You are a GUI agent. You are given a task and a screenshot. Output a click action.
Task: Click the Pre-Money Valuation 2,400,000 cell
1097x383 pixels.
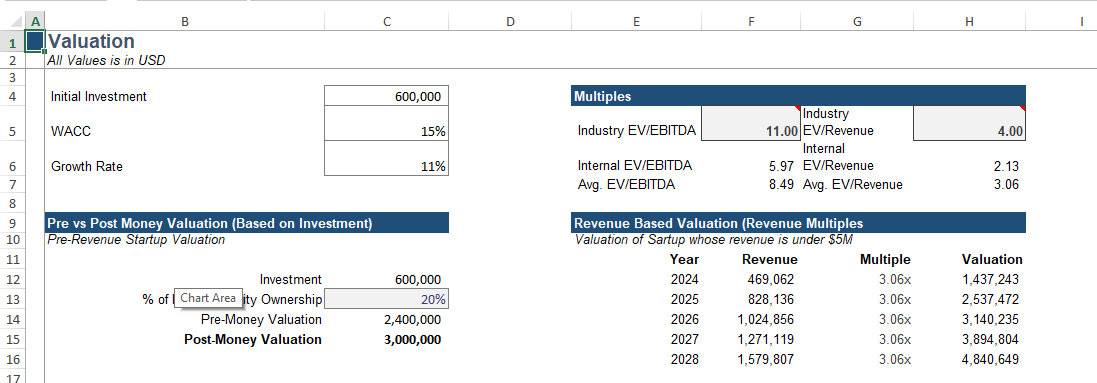(386, 319)
